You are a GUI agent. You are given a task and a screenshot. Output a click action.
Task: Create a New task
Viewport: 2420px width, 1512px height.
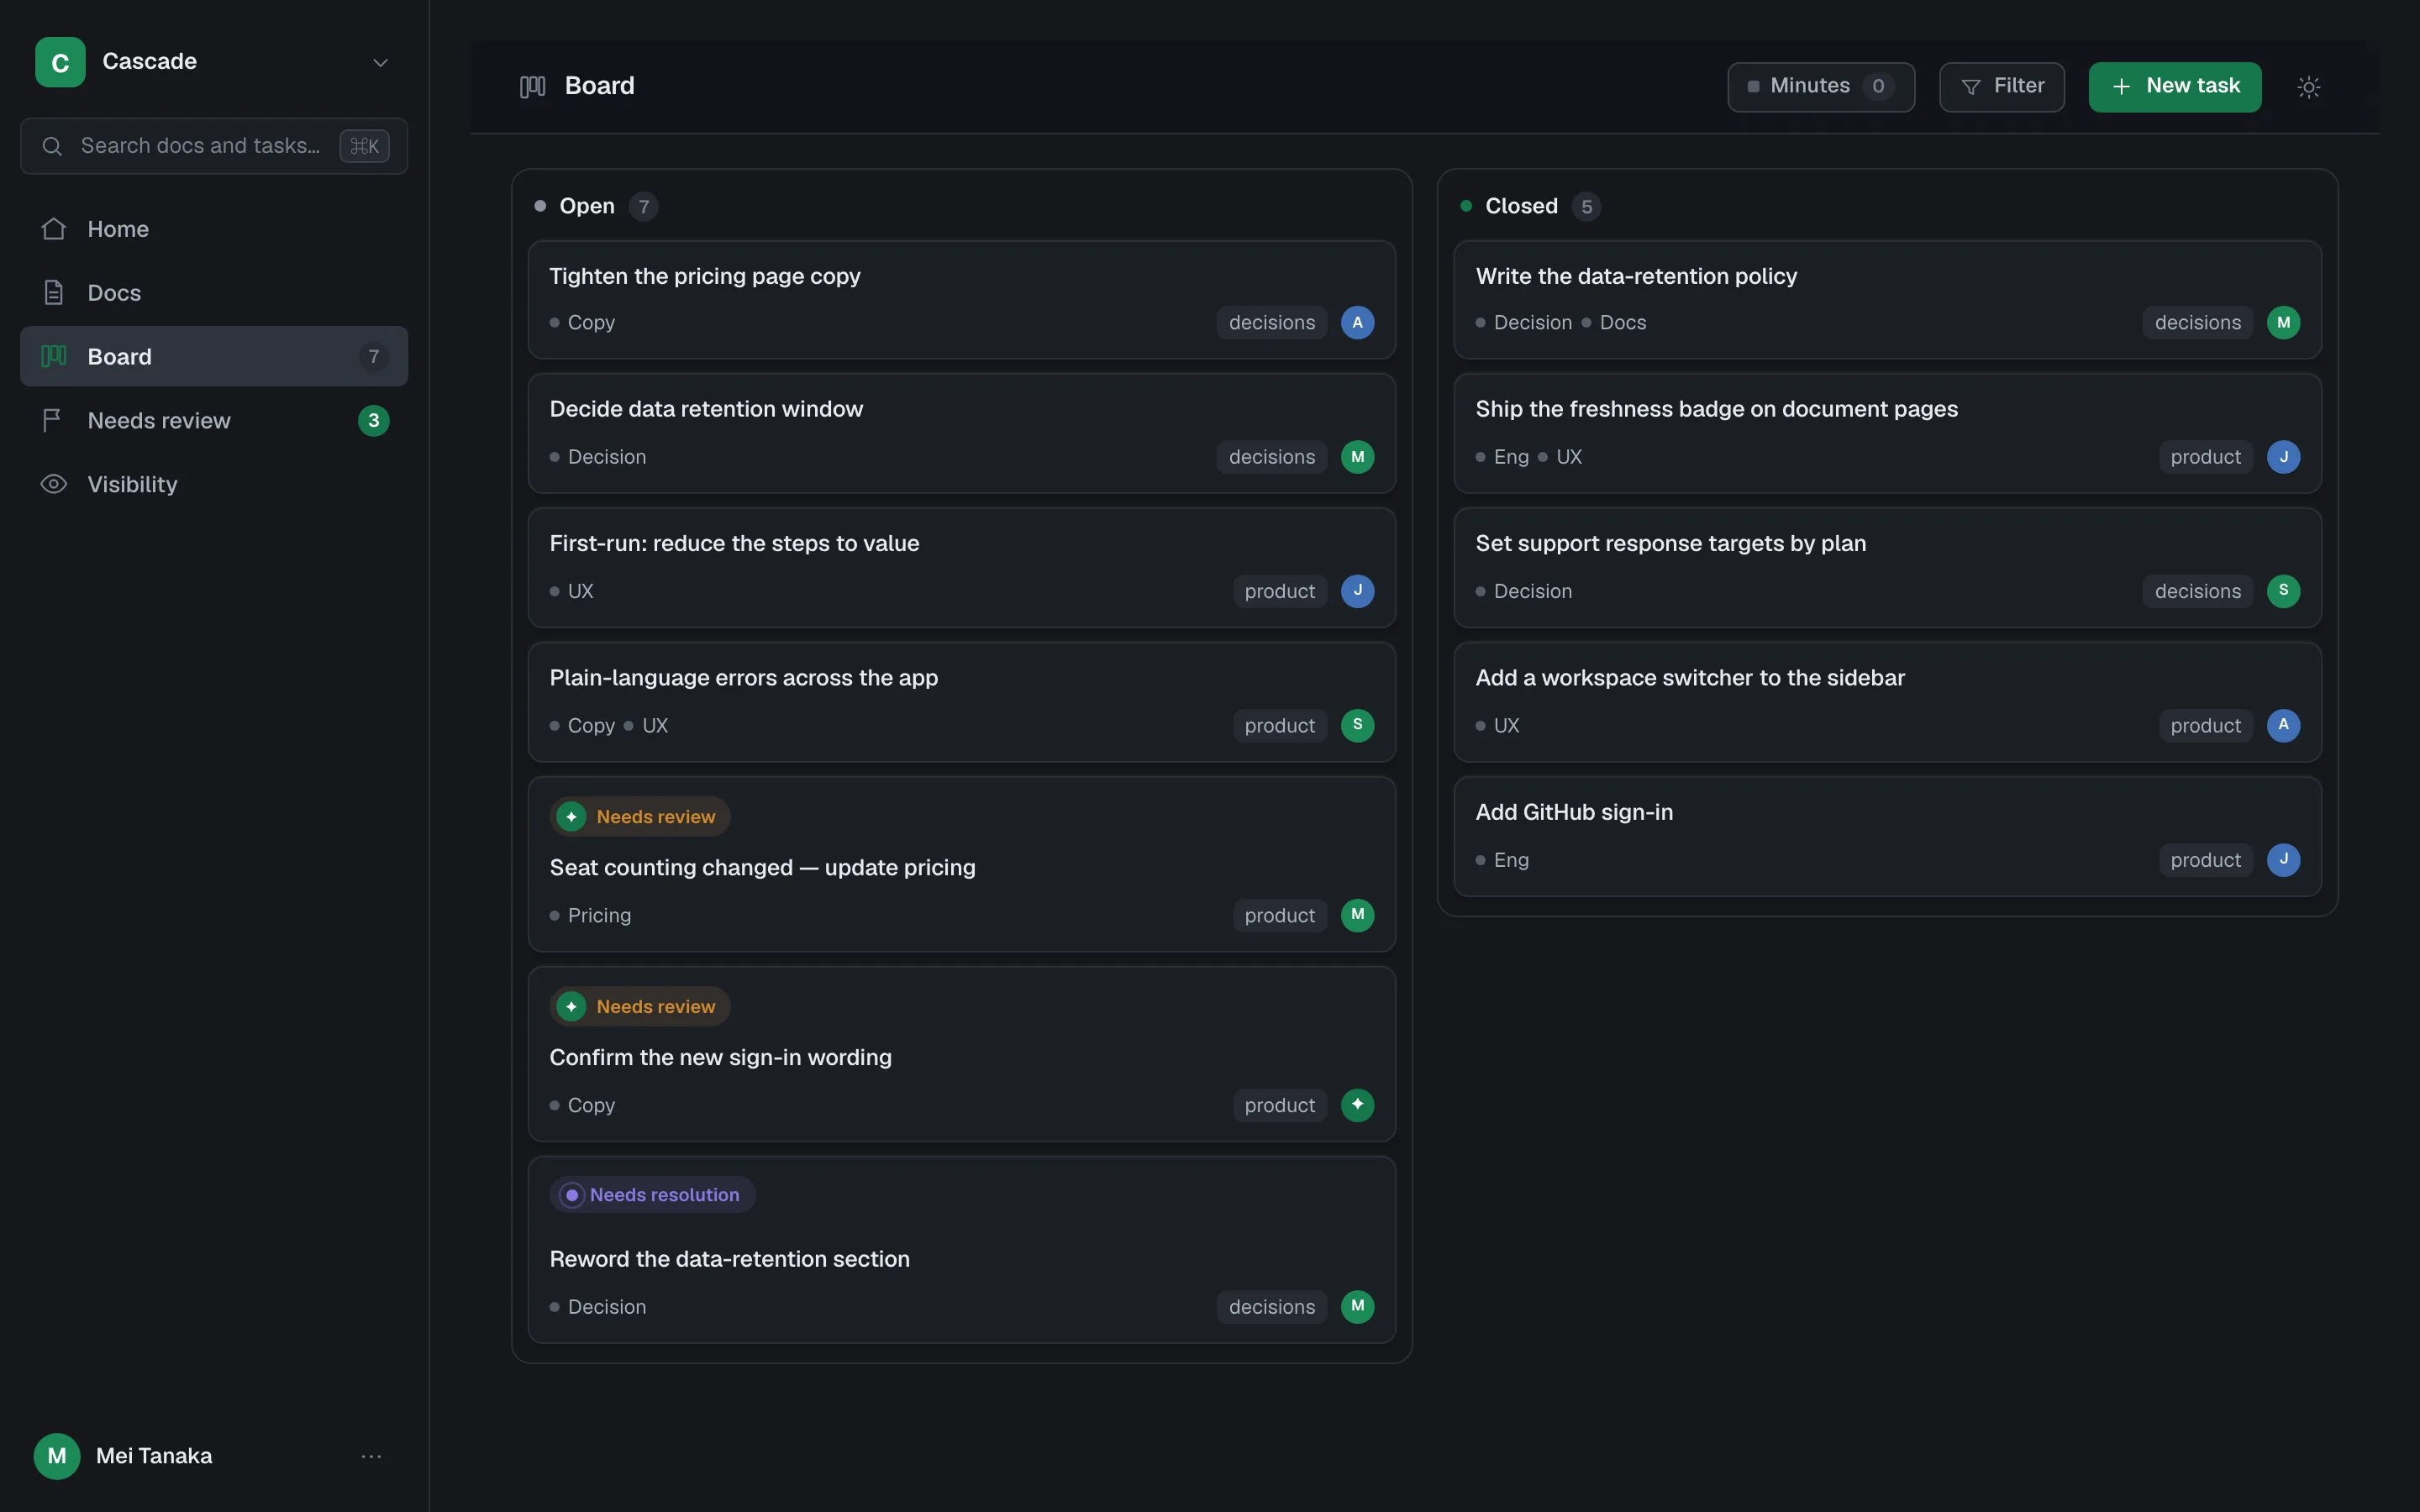click(2175, 87)
